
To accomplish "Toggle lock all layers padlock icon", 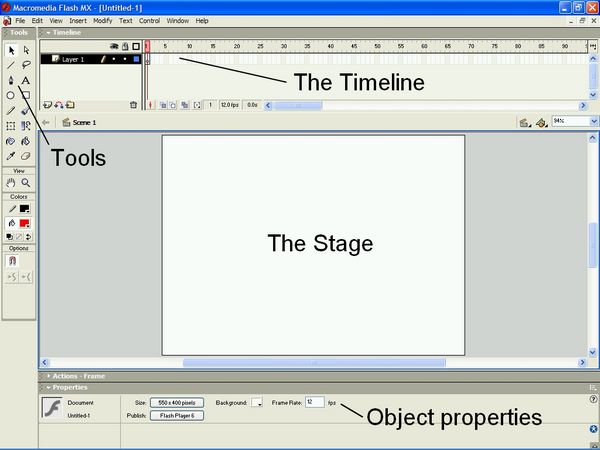I will tap(124, 46).
